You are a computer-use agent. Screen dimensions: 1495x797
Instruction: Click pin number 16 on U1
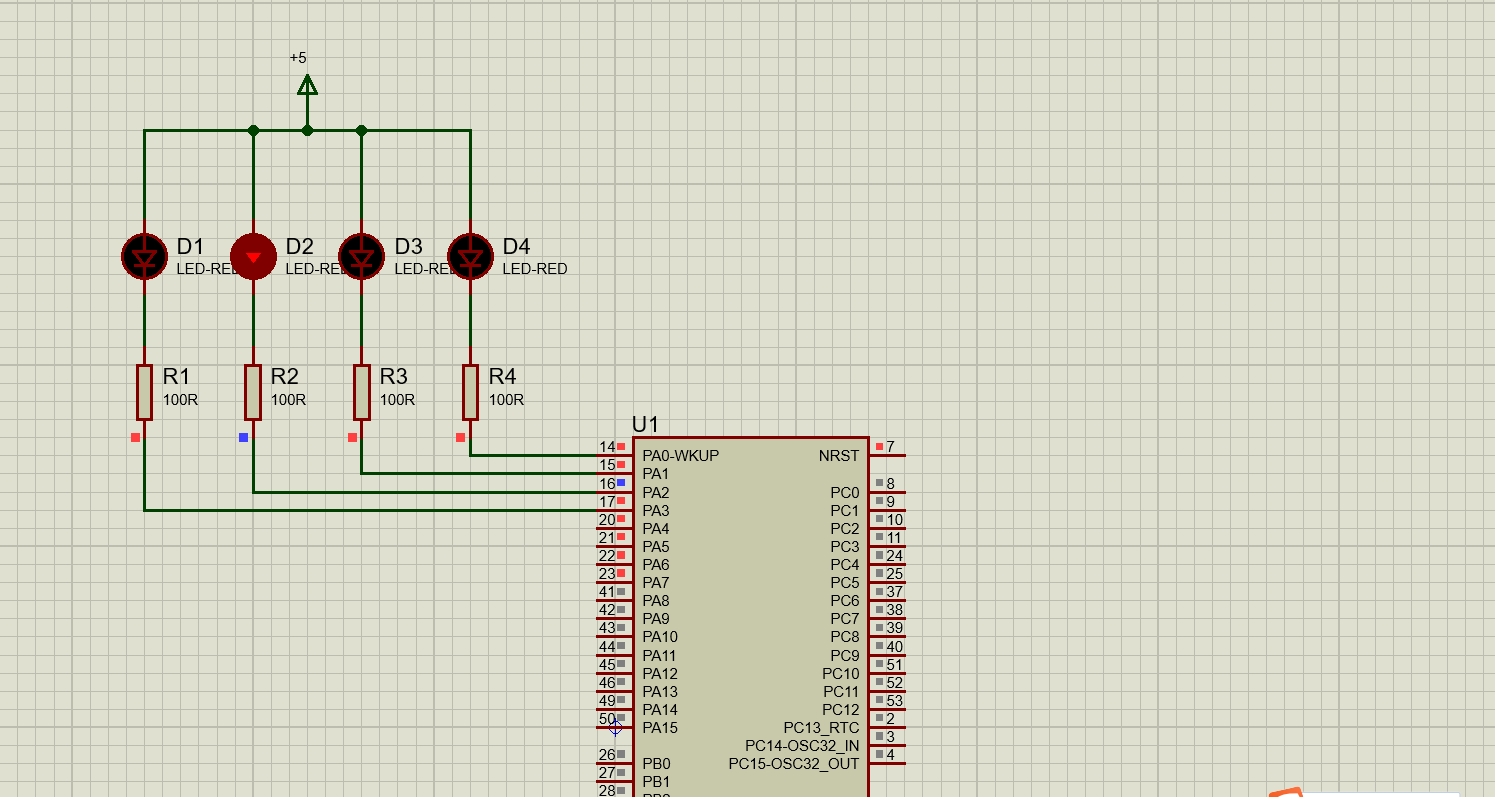[607, 483]
